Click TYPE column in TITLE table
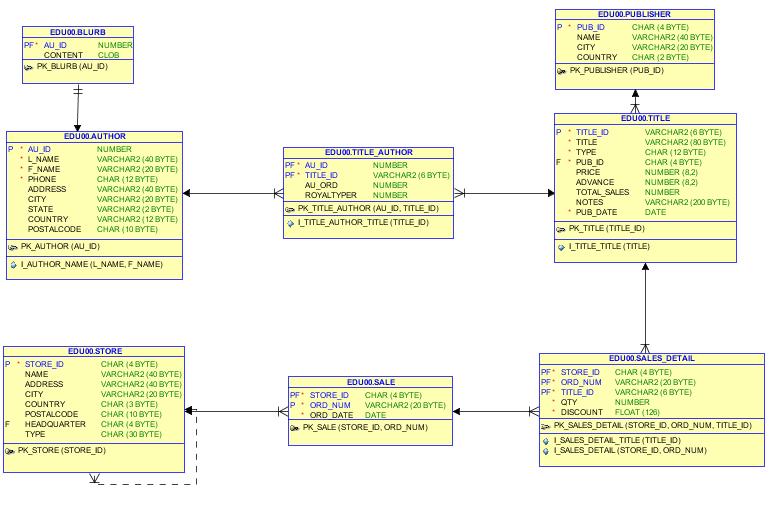The height and width of the screenshot is (509, 776). point(585,152)
